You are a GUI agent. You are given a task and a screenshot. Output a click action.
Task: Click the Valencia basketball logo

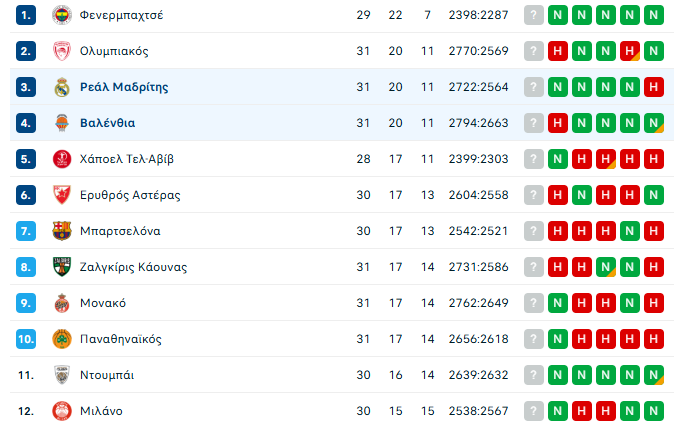point(61,123)
